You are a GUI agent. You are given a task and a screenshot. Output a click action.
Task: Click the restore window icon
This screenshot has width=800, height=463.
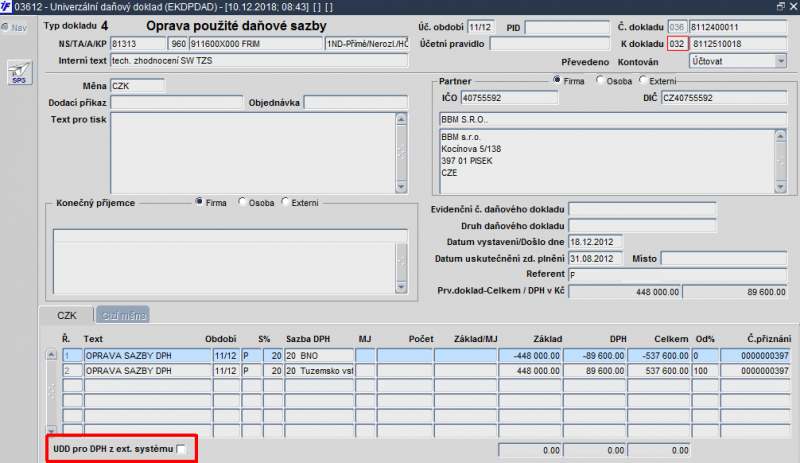[x=781, y=6]
